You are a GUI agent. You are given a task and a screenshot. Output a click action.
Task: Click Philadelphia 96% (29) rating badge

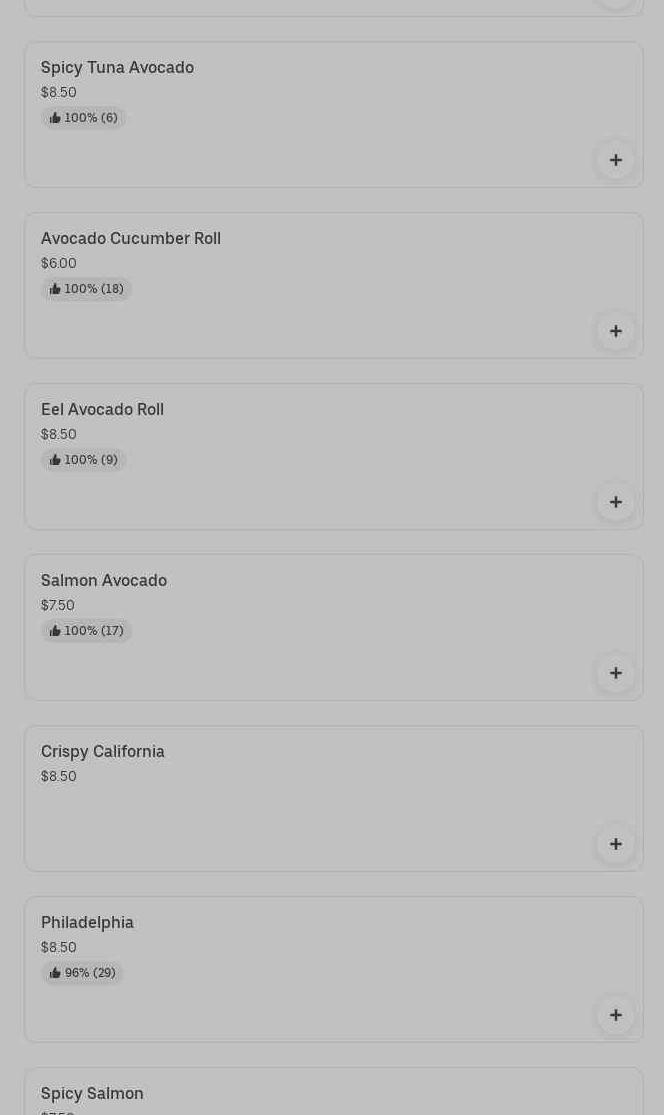pyautogui.click(x=83, y=973)
